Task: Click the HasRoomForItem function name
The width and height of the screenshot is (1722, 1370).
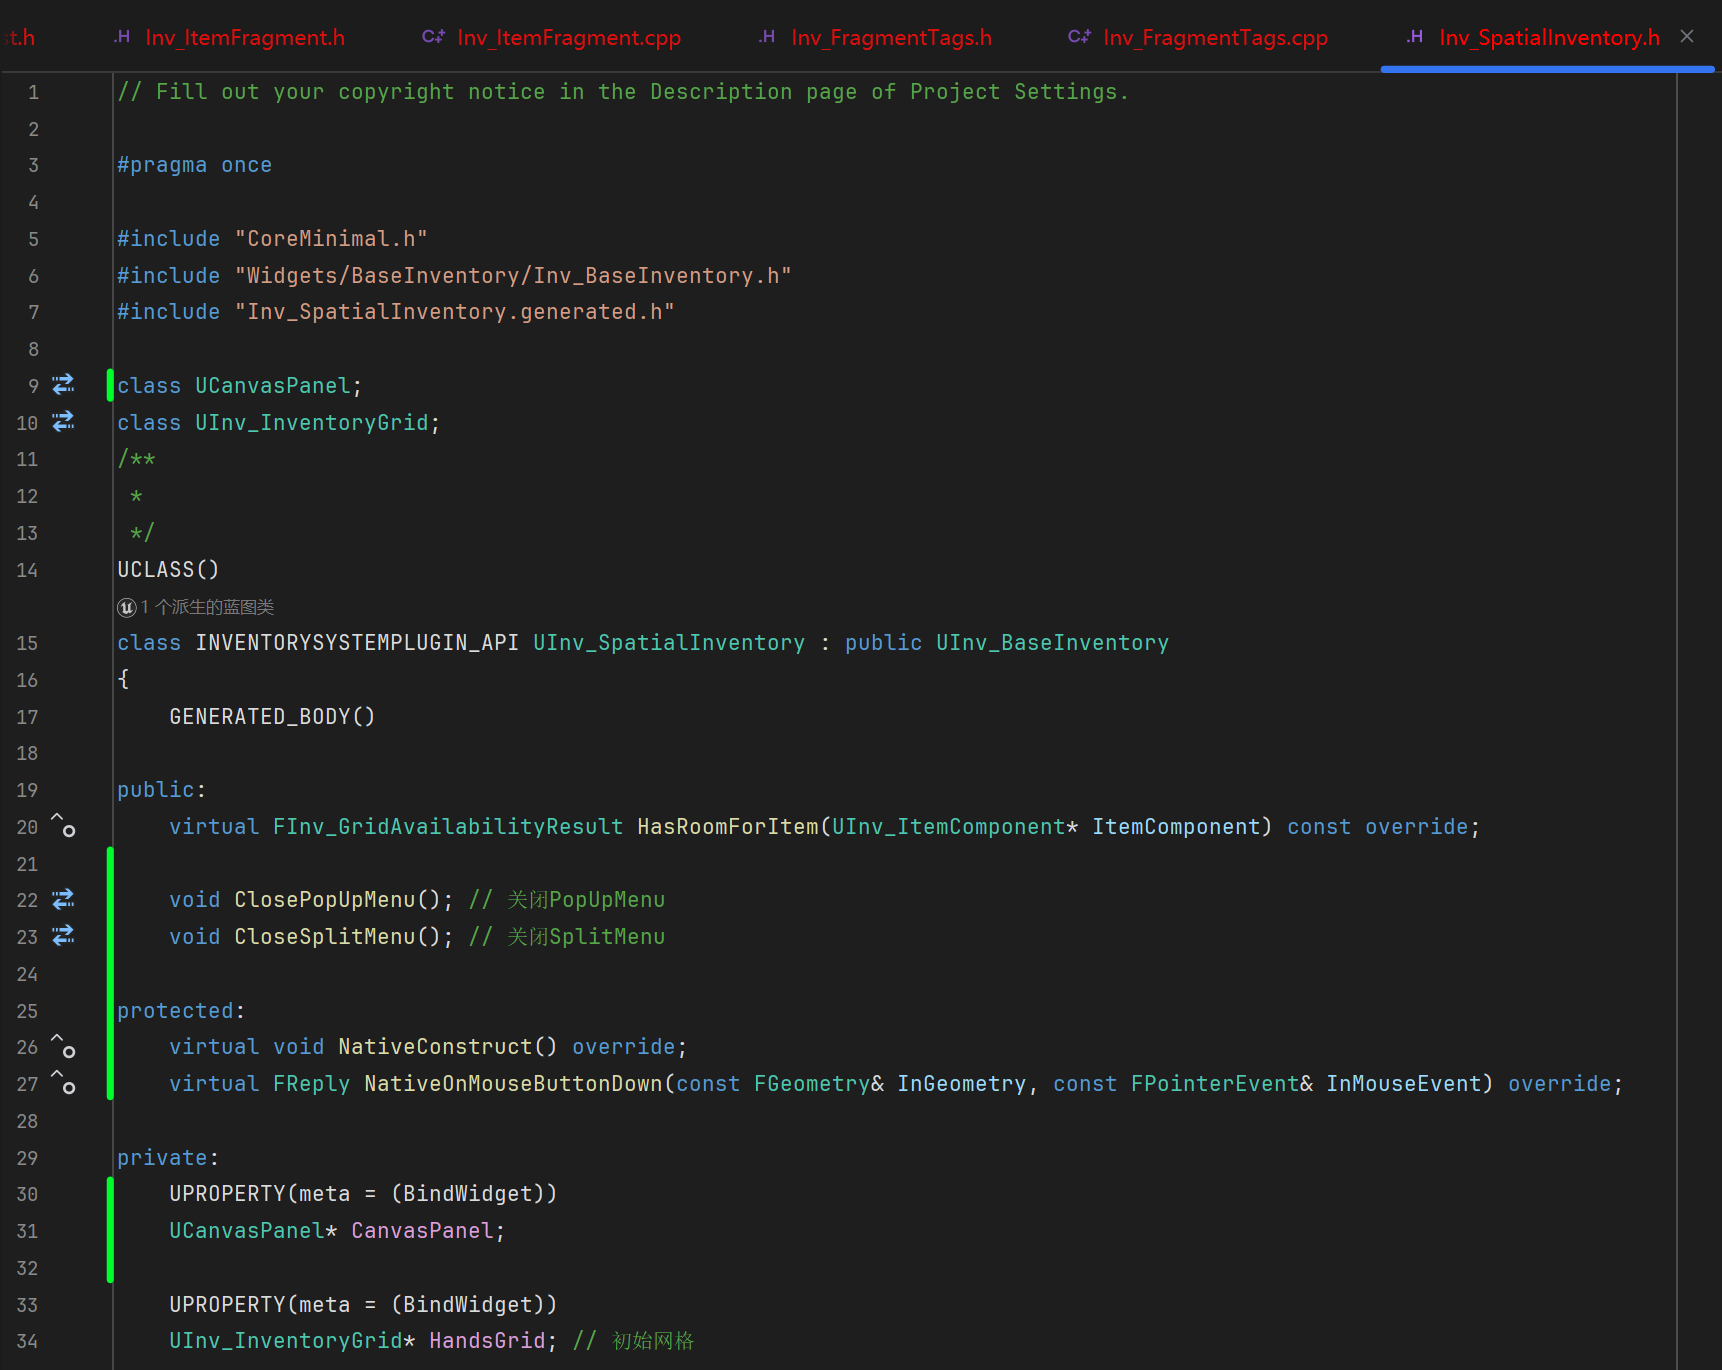Action: (728, 827)
